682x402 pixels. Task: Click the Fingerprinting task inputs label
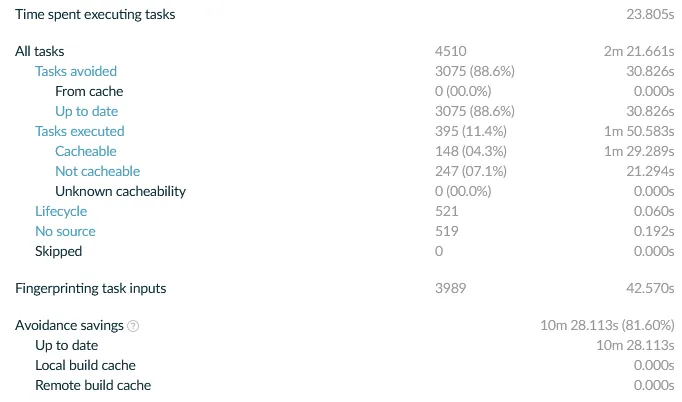[91, 288]
